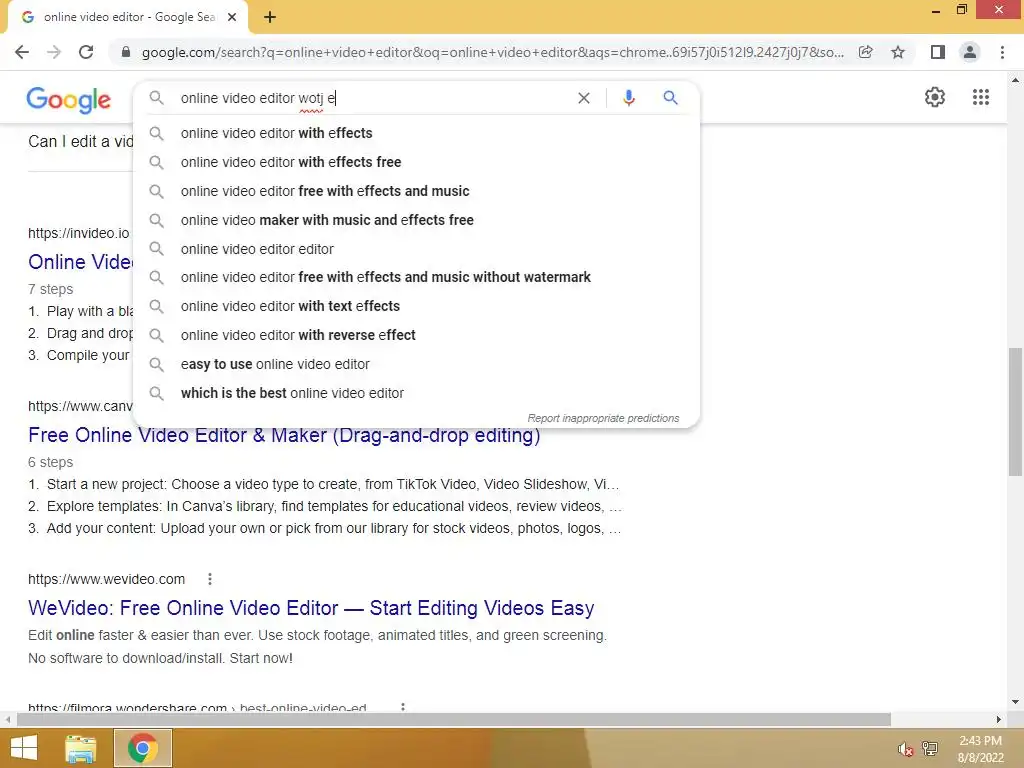The width and height of the screenshot is (1024, 768).
Task: Bookmark this page with the star
Action: tap(898, 52)
